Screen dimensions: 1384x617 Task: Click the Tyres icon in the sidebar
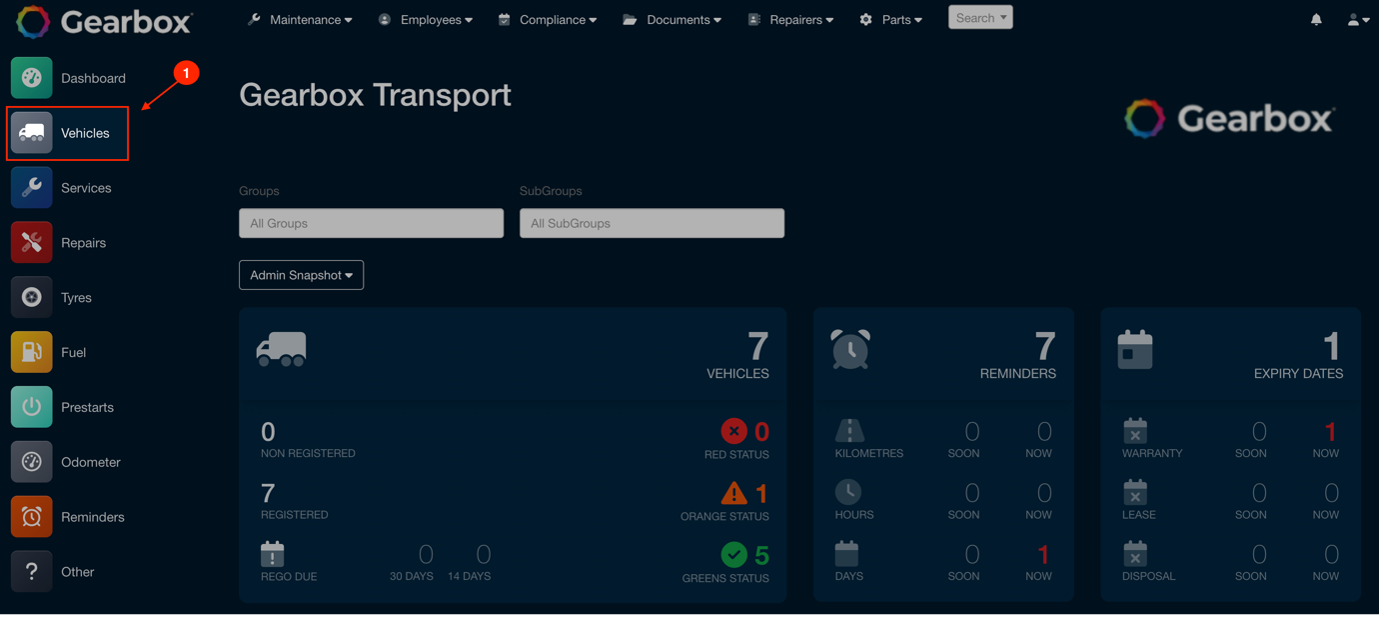pyautogui.click(x=31, y=297)
